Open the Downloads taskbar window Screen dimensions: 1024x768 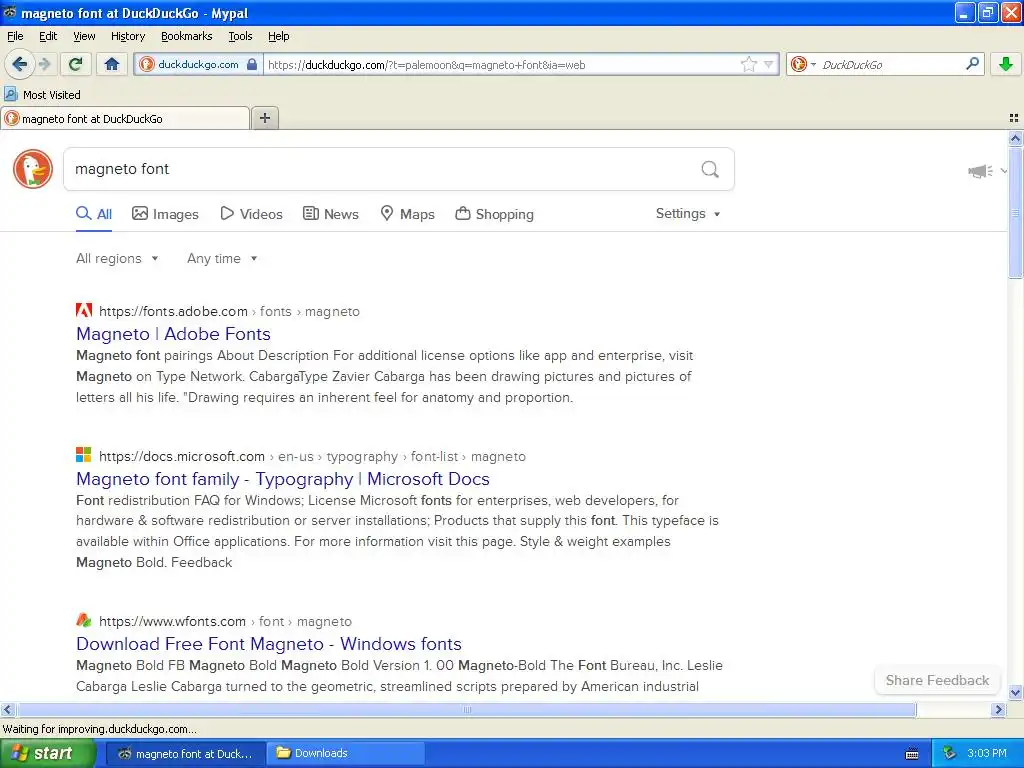tap(346, 753)
